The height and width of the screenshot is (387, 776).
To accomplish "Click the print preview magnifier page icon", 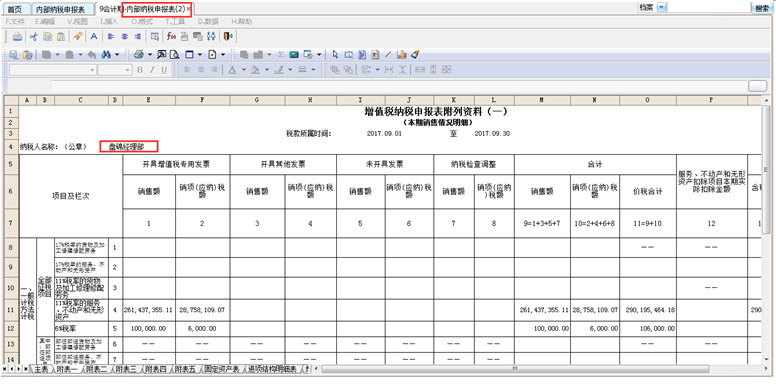I will [x=174, y=54].
